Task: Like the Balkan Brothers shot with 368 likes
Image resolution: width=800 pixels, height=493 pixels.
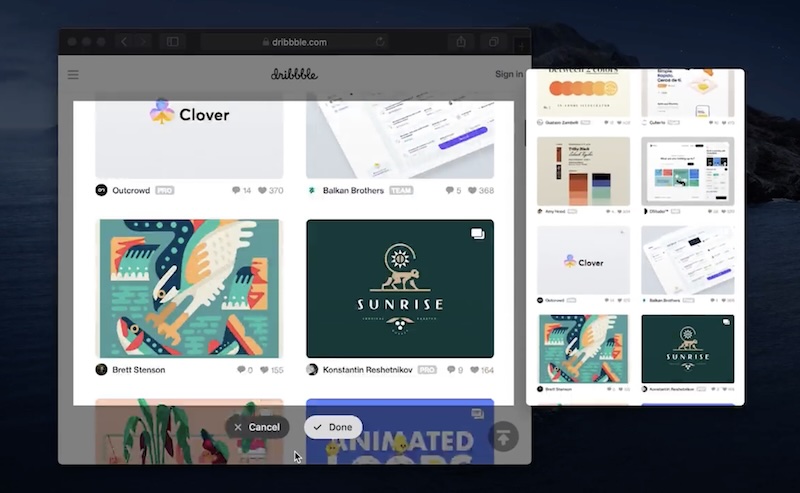Action: coord(472,190)
